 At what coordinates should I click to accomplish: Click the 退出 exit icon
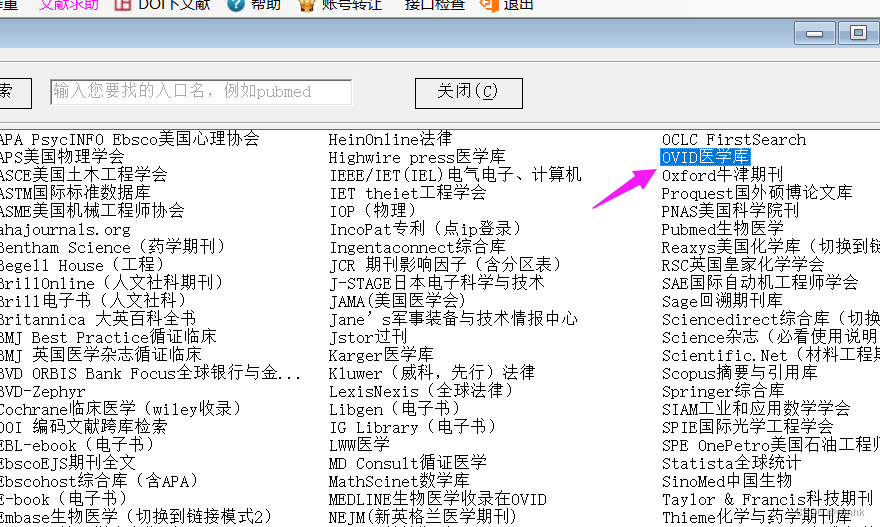pos(489,5)
